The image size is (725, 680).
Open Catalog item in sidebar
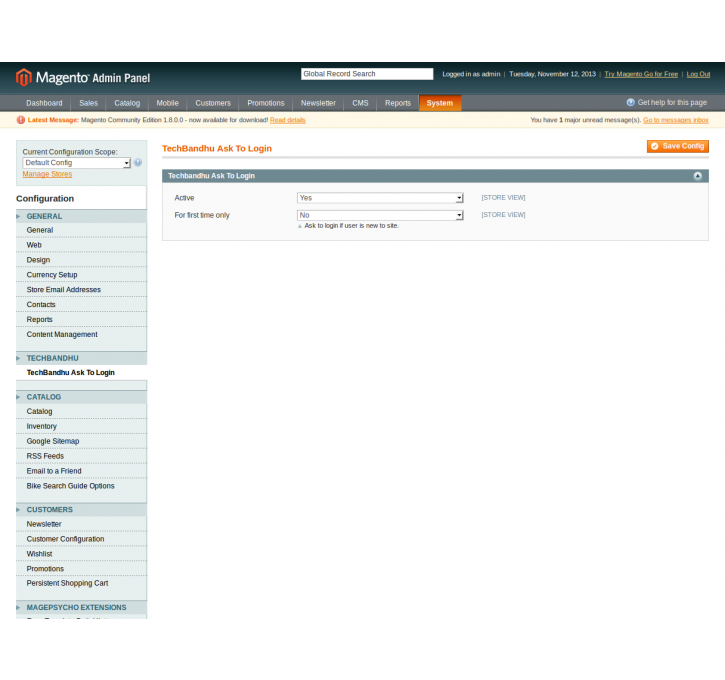(81, 411)
